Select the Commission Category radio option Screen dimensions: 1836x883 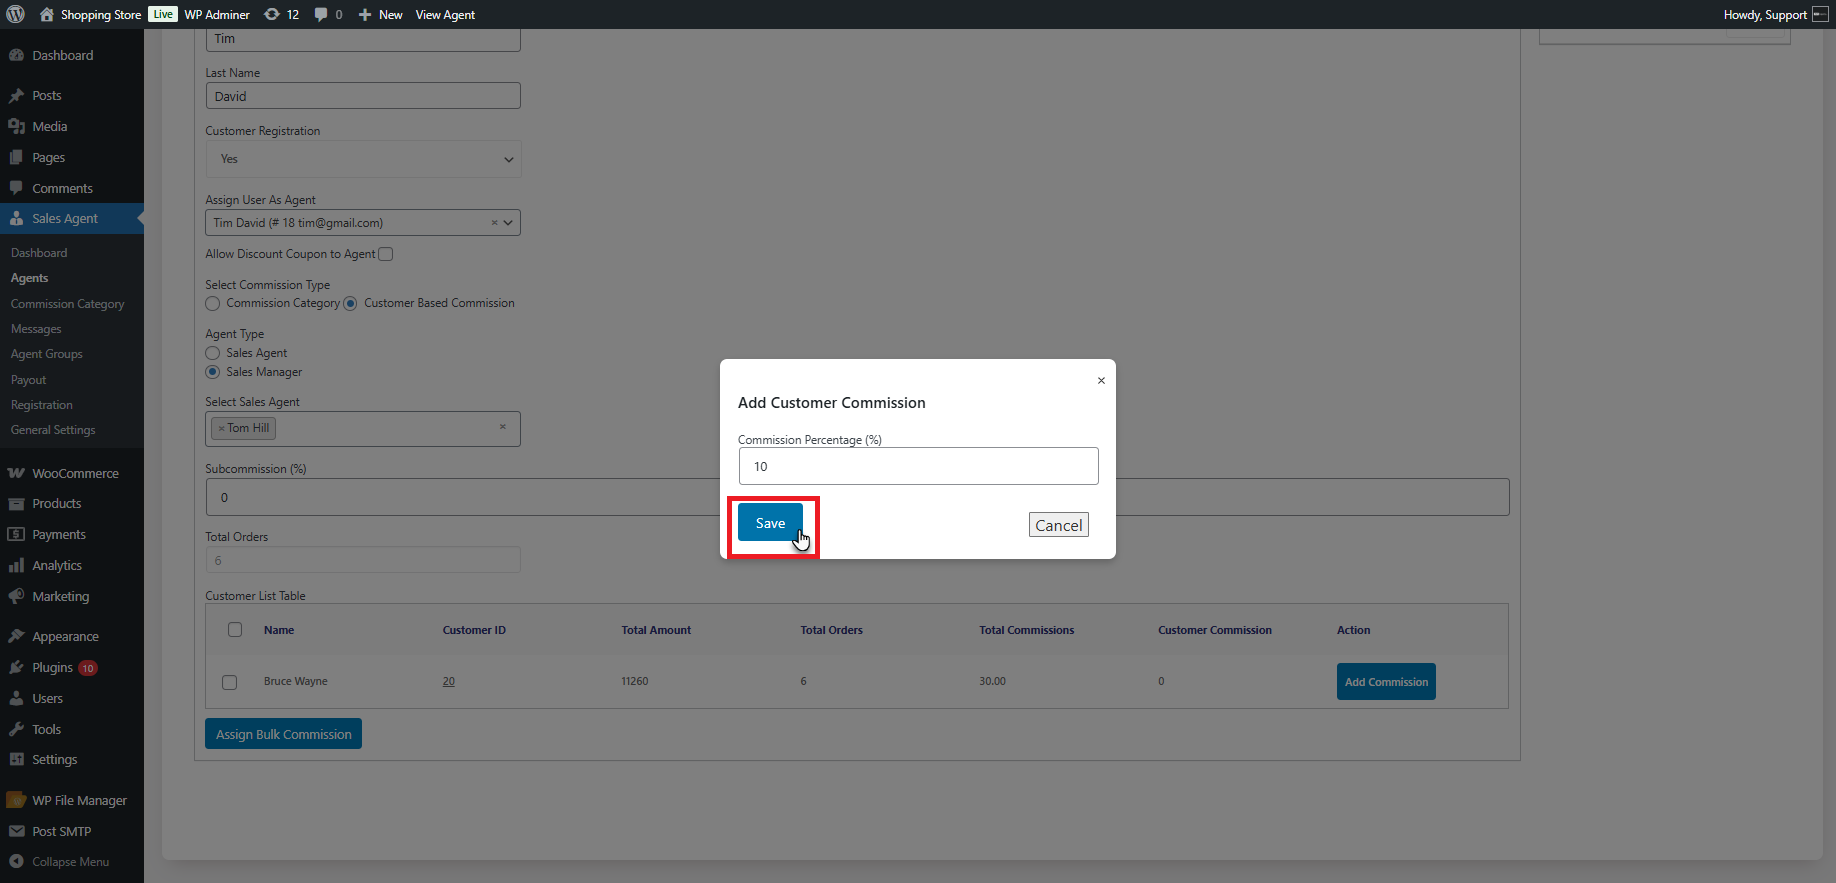click(213, 303)
